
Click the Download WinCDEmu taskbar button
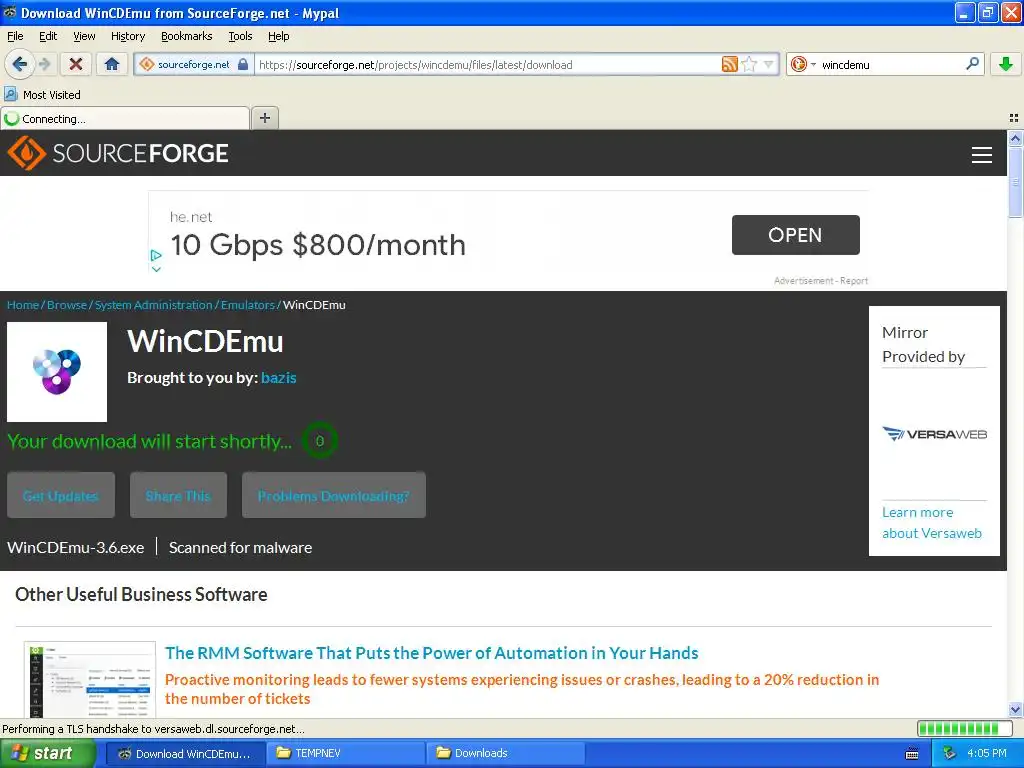pos(185,753)
